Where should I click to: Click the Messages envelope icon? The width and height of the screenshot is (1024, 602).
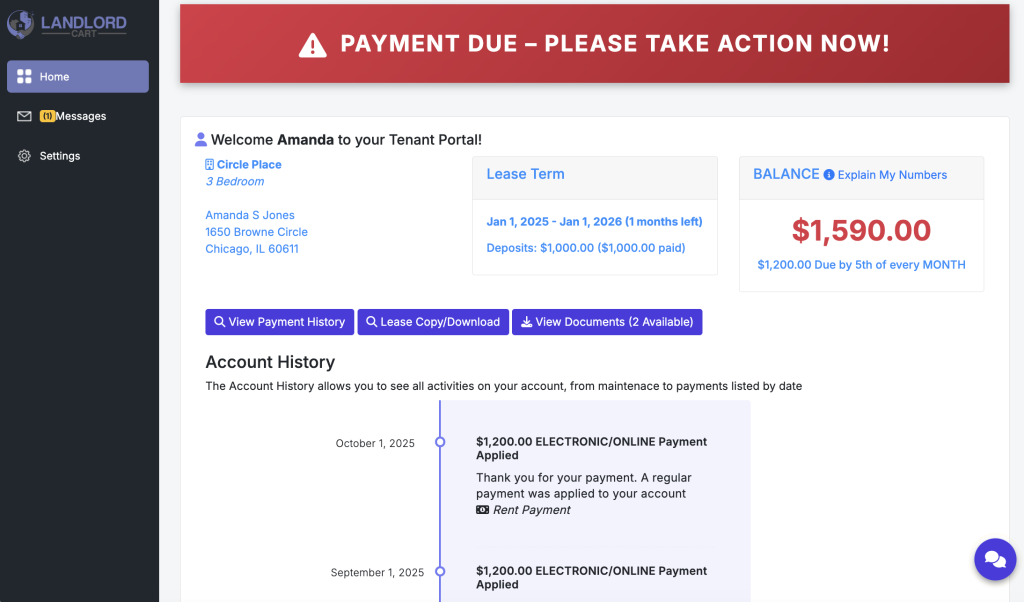tap(25, 117)
